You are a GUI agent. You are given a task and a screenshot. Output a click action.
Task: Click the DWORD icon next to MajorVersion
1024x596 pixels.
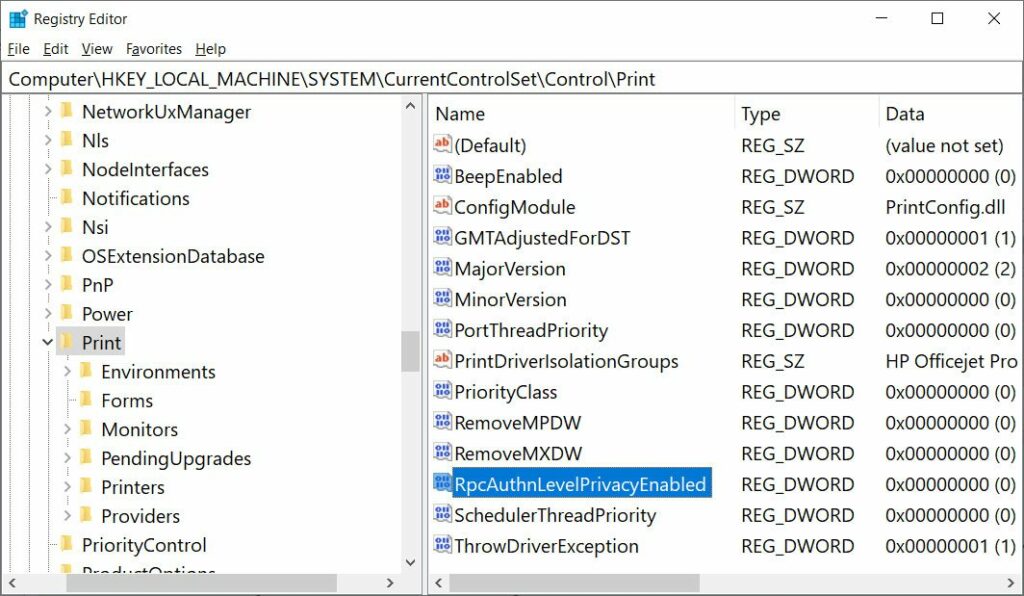[x=441, y=269]
